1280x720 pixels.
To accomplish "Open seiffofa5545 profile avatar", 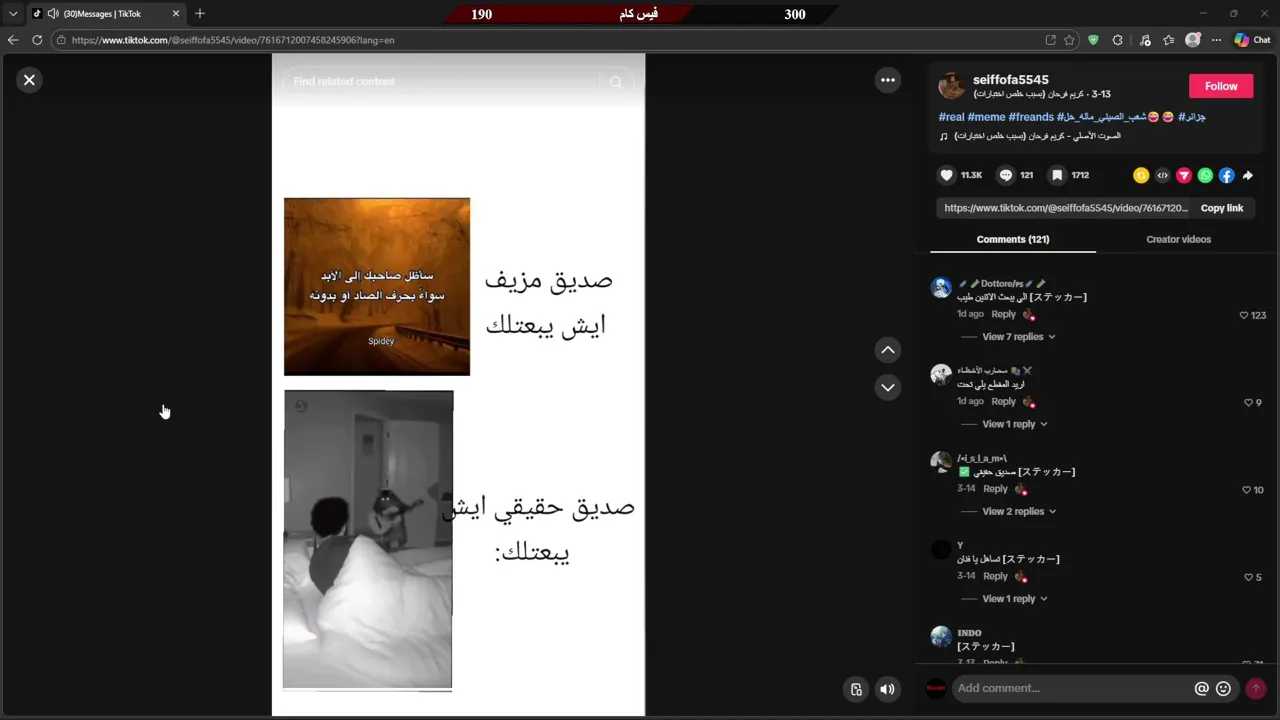I will tap(951, 86).
